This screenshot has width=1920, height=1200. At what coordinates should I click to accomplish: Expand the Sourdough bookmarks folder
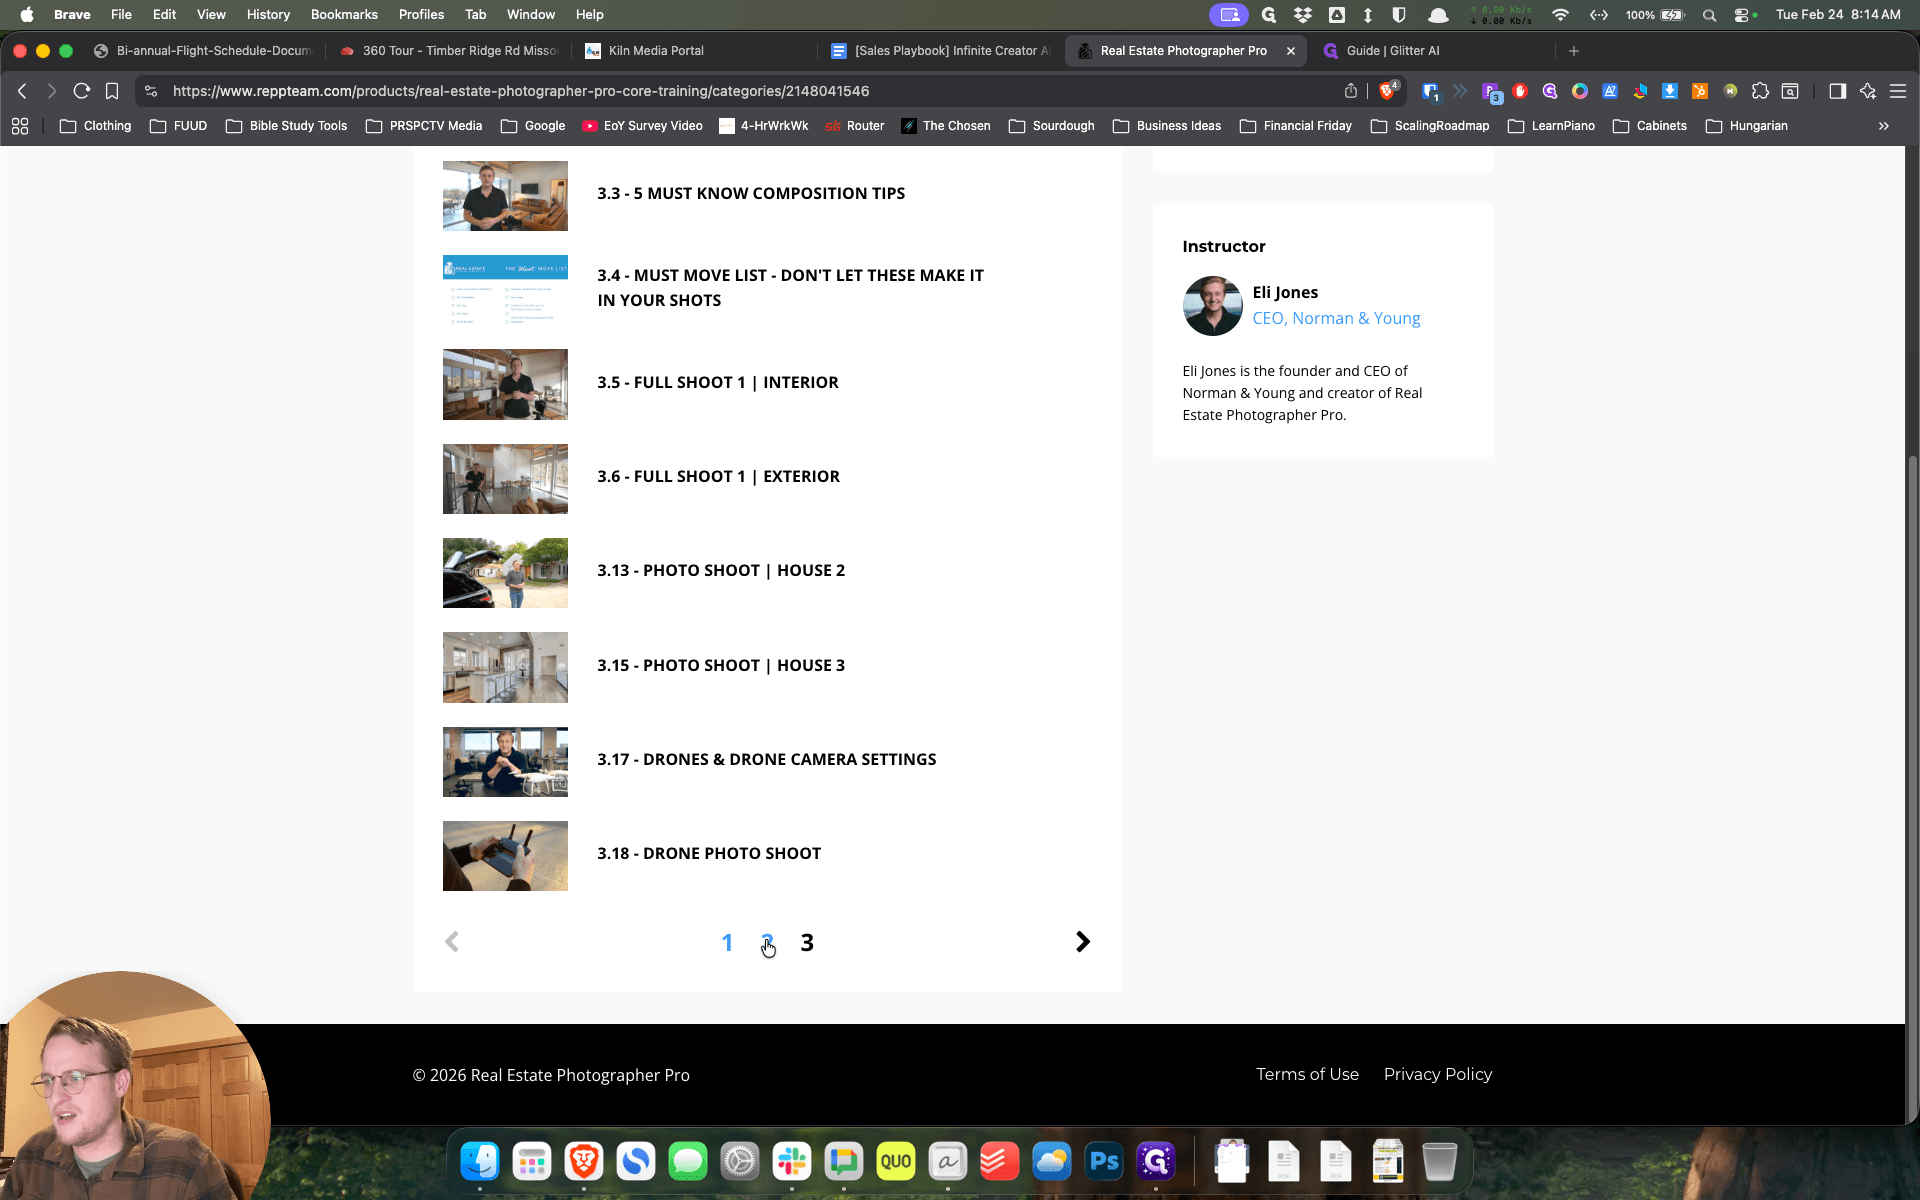coord(1052,126)
